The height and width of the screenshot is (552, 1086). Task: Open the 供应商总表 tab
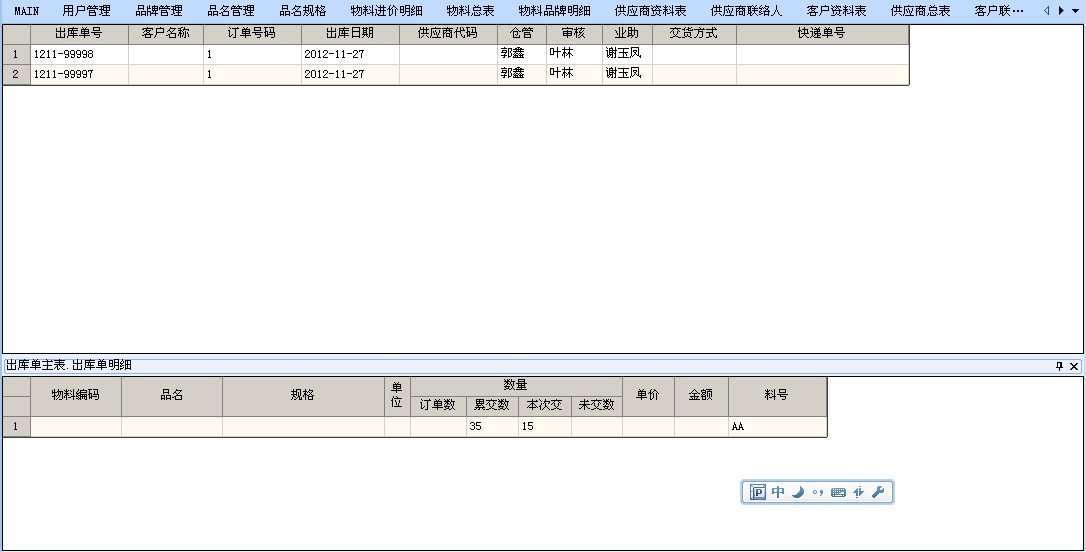920,10
